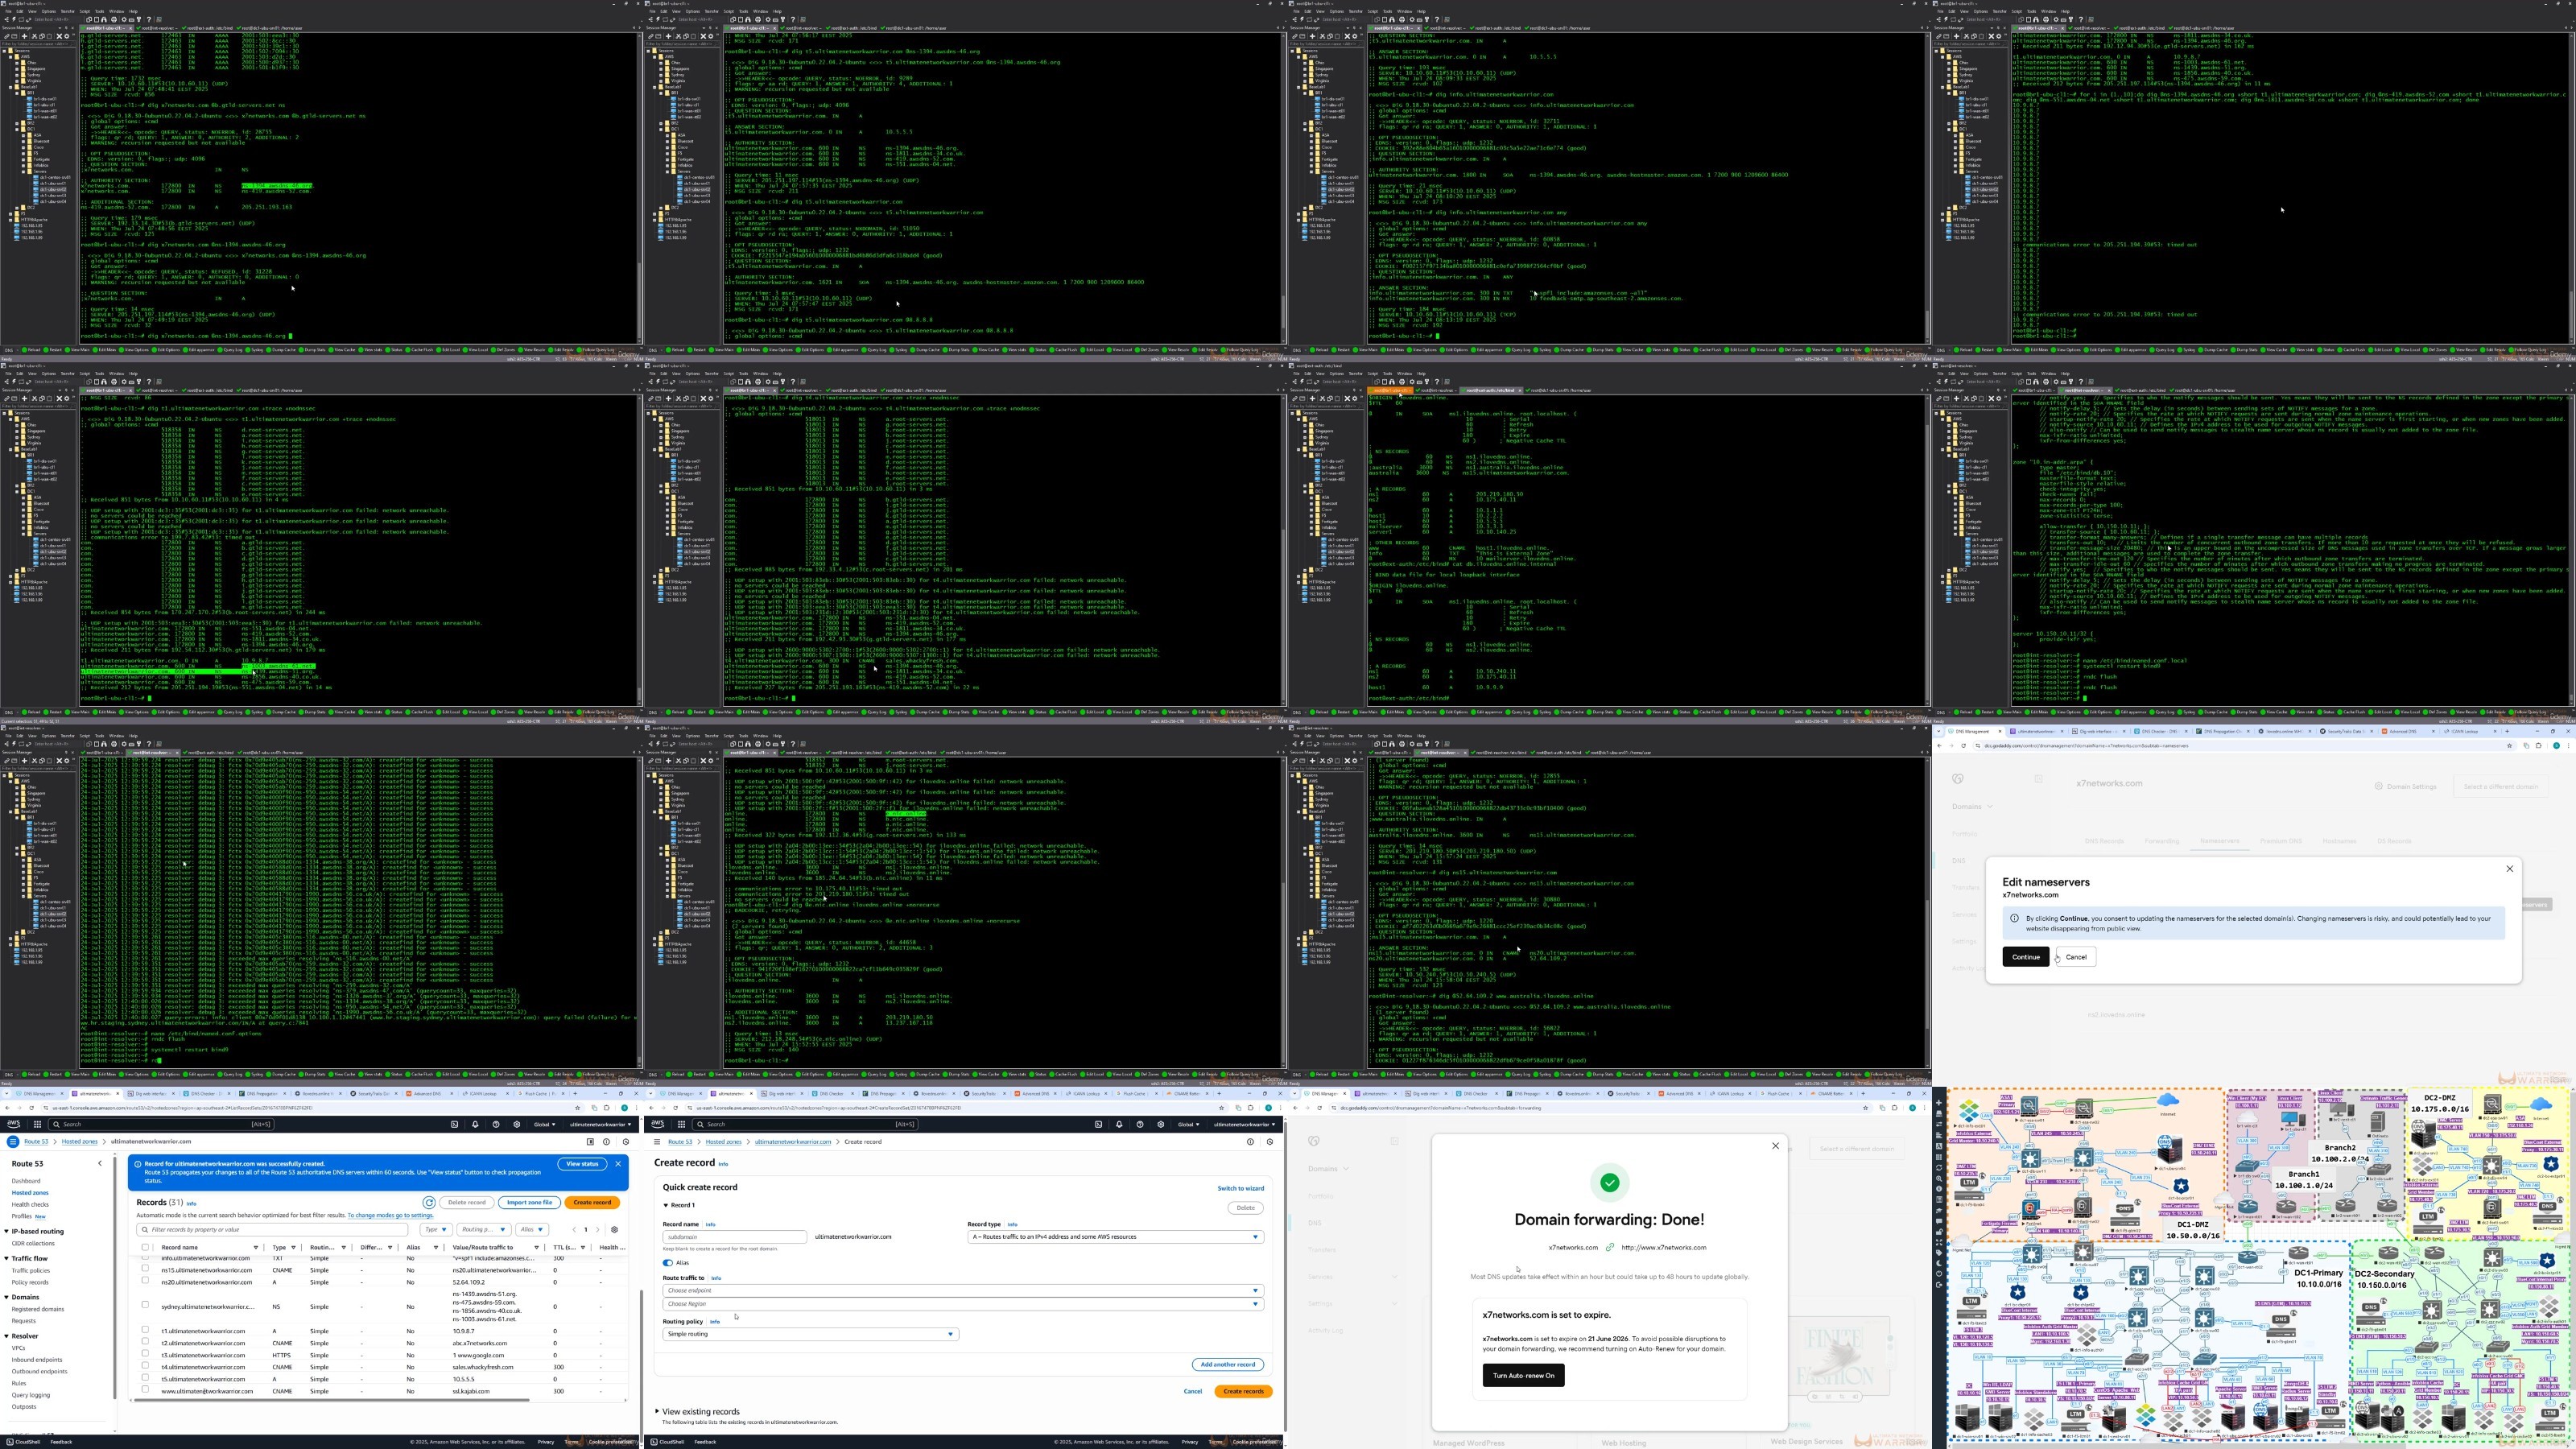Screen dimensions: 2576x1449
Task: Open the notifications bell on the Create record page
Action: (1119, 1124)
